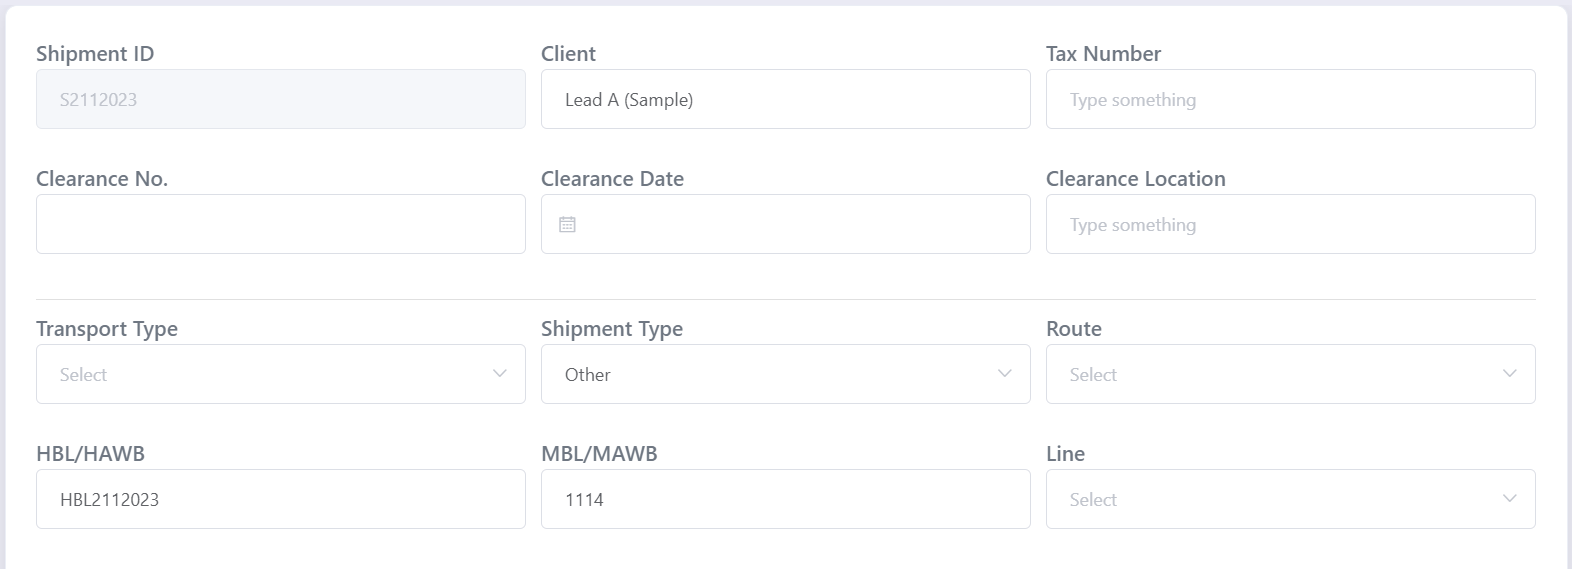This screenshot has width=1572, height=569.
Task: Click the Shipment Type label text
Action: [x=612, y=329]
